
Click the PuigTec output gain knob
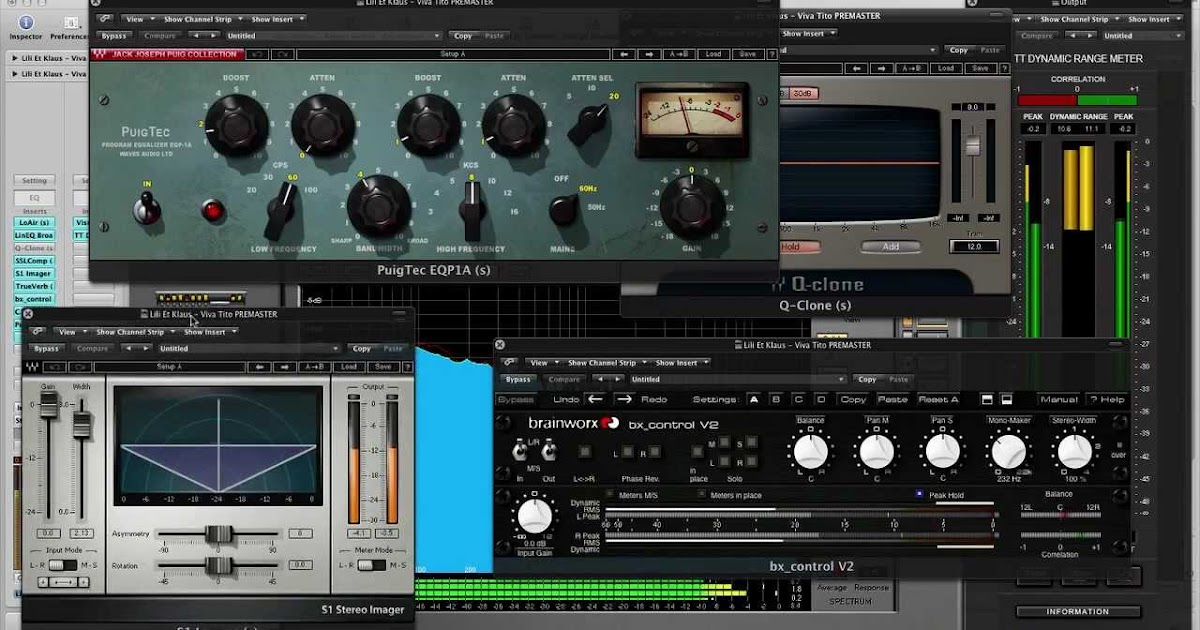692,207
